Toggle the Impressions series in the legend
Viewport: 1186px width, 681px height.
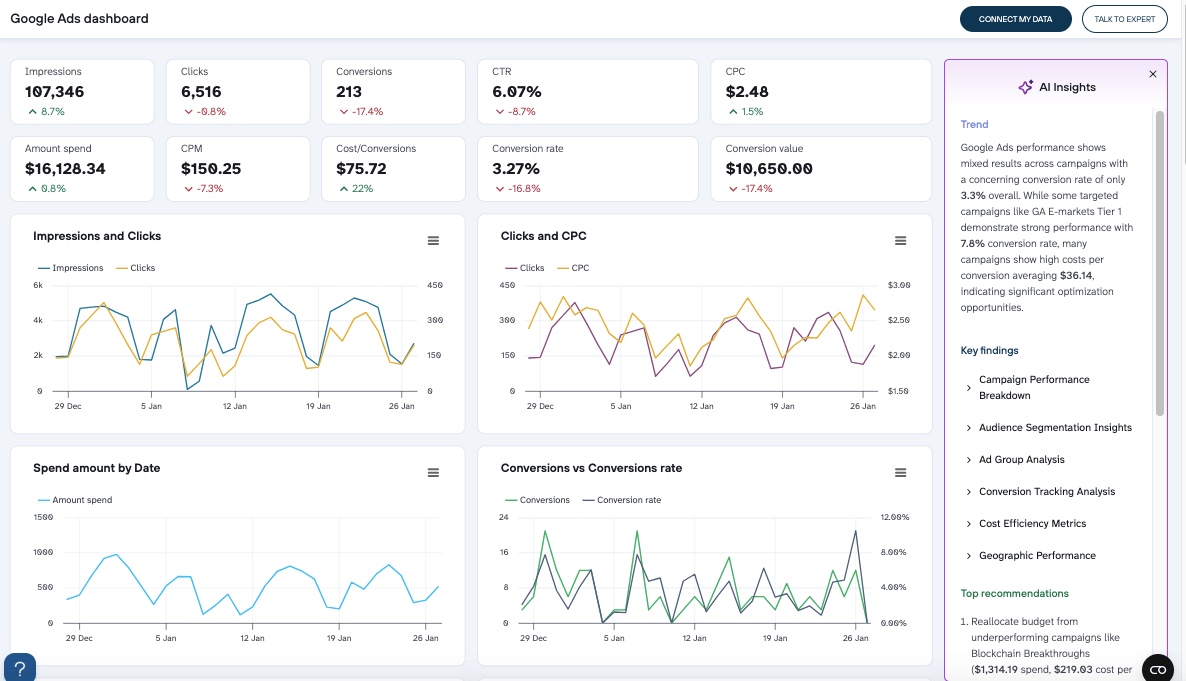(x=69, y=268)
